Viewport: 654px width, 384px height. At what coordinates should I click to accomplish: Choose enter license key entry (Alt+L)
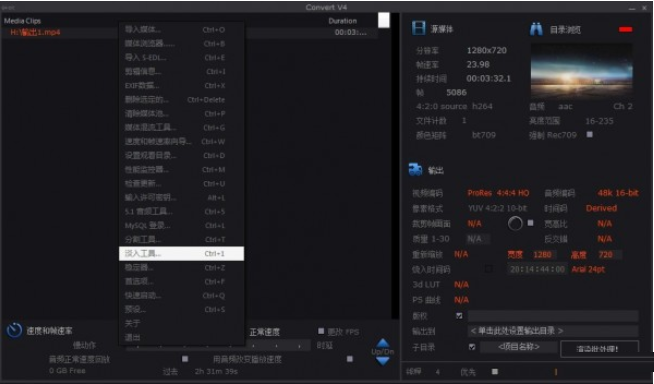[181, 198]
